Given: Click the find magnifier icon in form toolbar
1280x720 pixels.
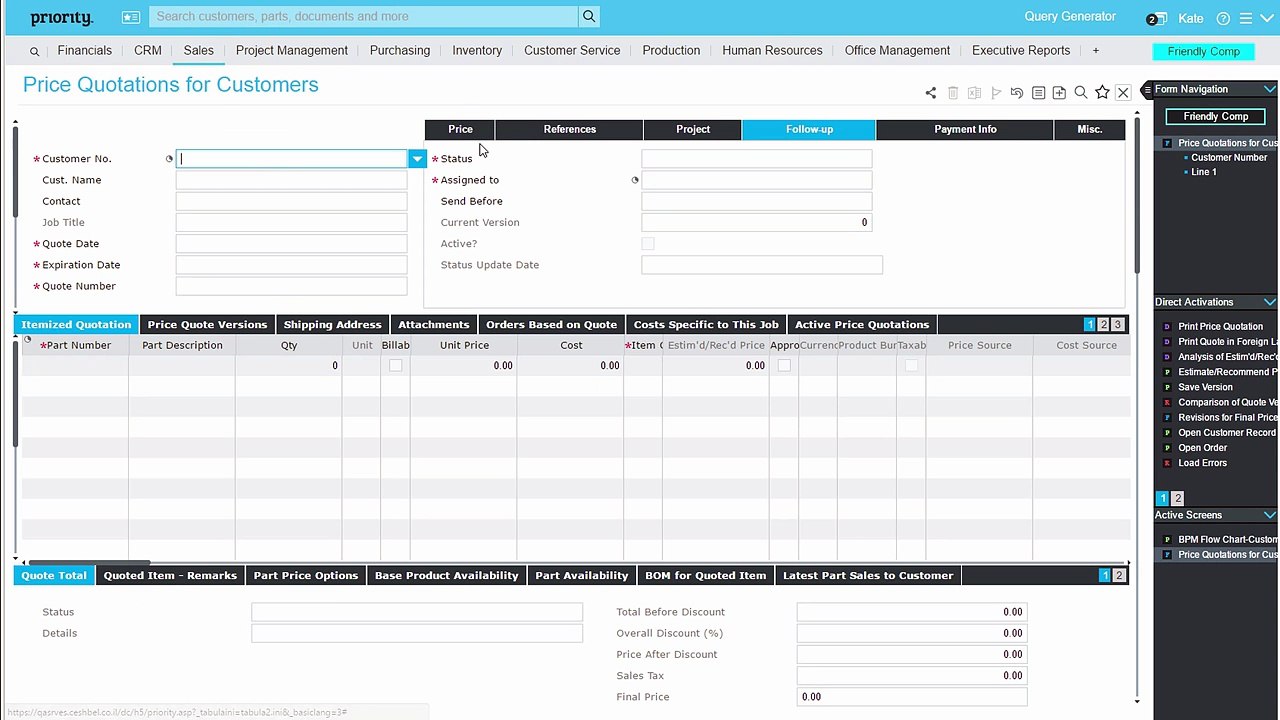Looking at the screenshot, I should 1081,93.
